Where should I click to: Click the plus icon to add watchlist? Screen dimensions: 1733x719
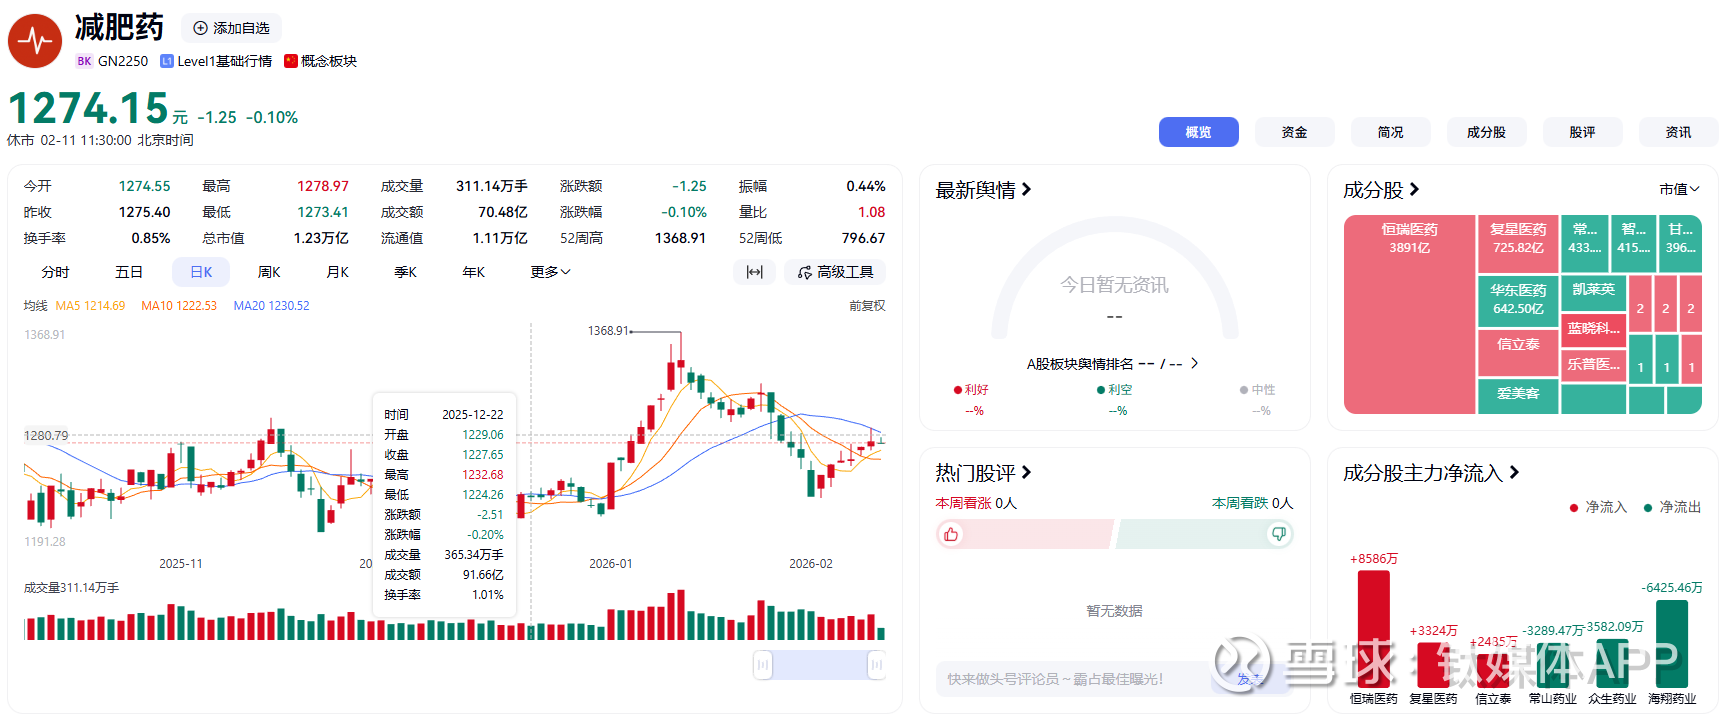coord(200,28)
